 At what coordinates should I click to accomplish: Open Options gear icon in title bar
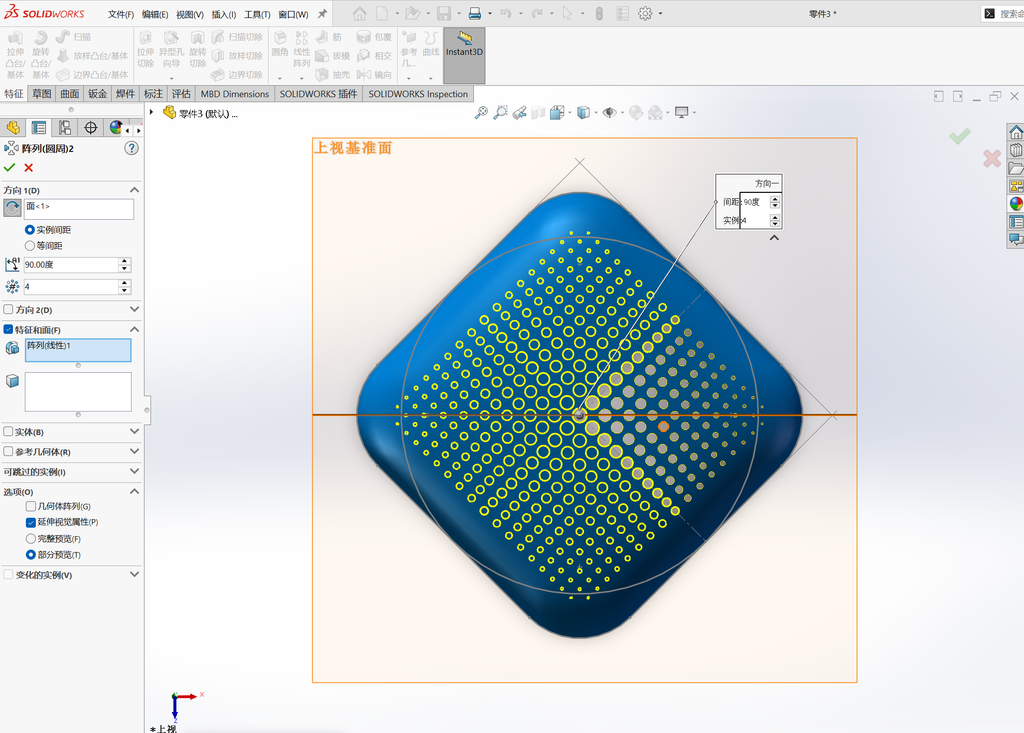645,13
